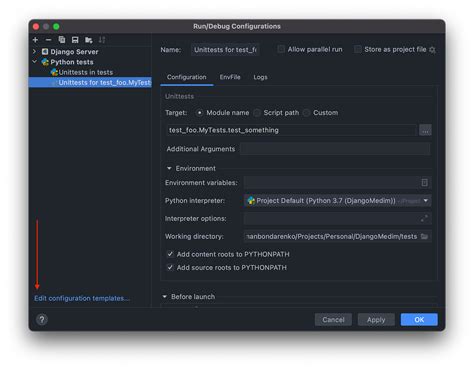
Task: Open Edit configuration templates link
Action: [82, 298]
